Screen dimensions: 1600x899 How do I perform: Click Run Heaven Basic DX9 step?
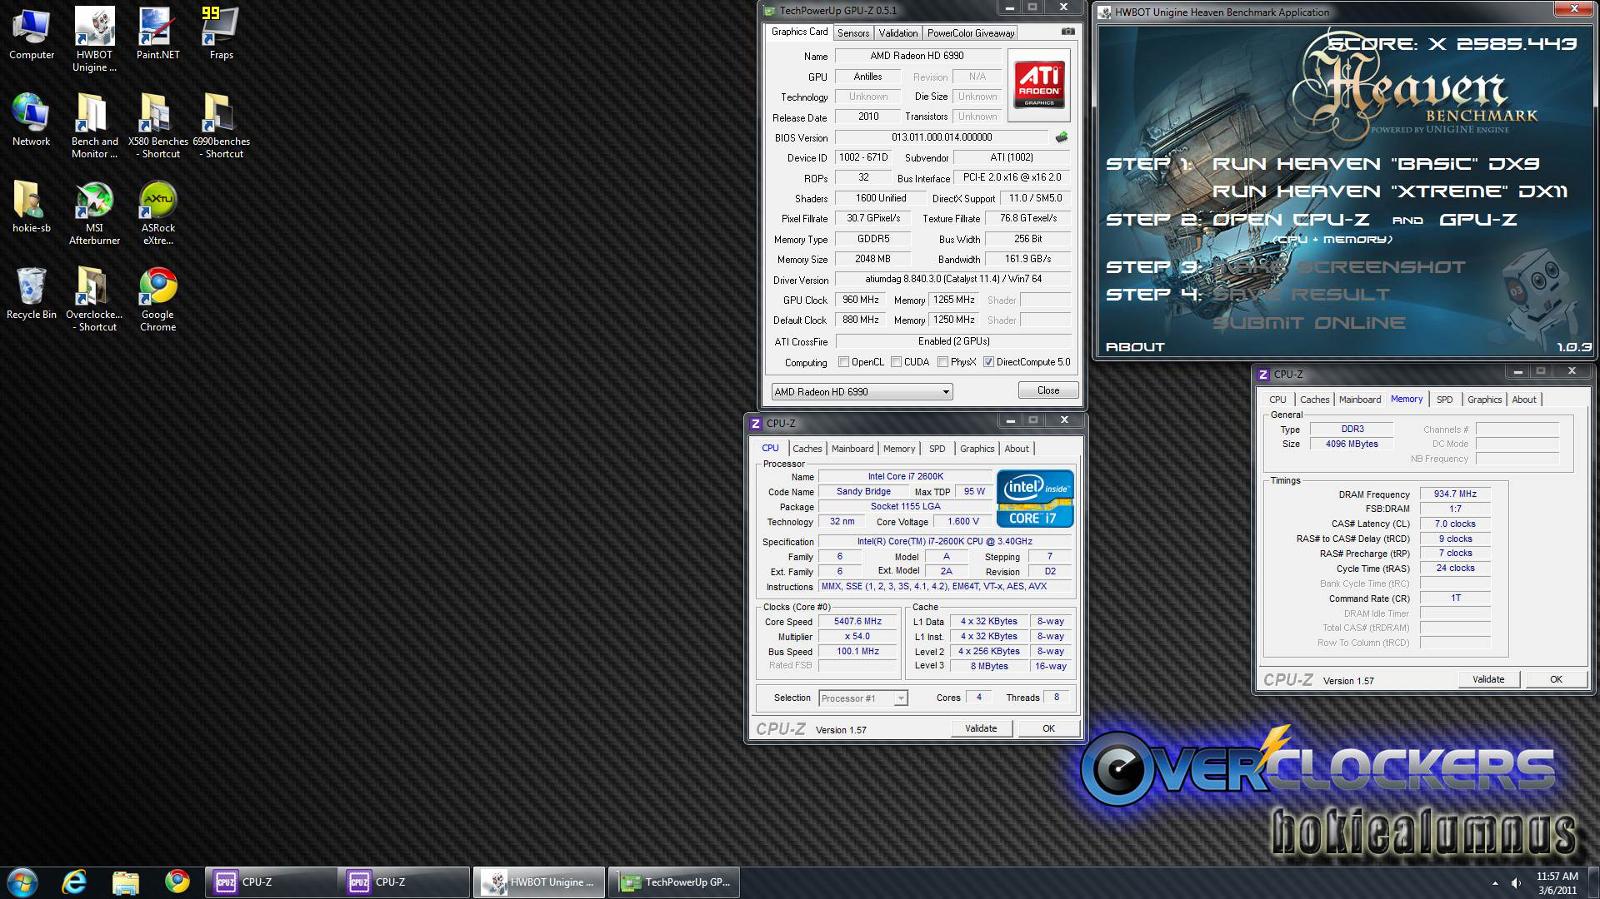click(1375, 163)
